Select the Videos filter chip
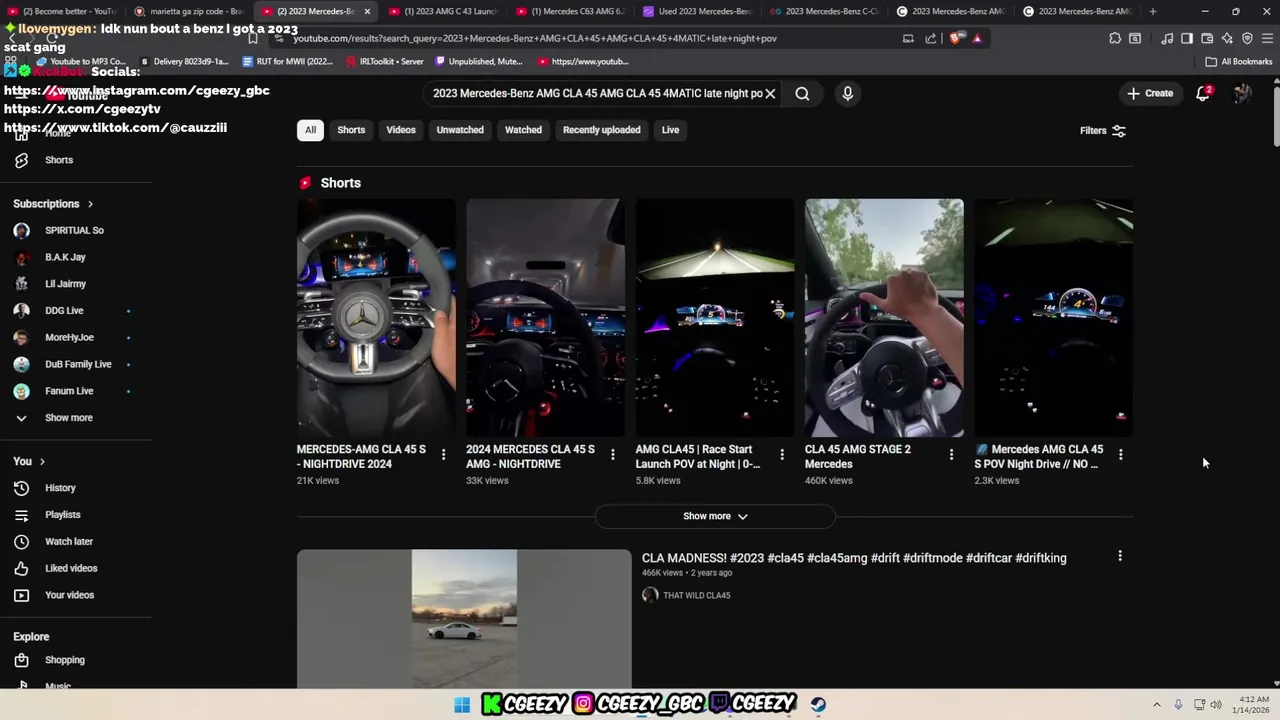The width and height of the screenshot is (1280, 720). 401,130
